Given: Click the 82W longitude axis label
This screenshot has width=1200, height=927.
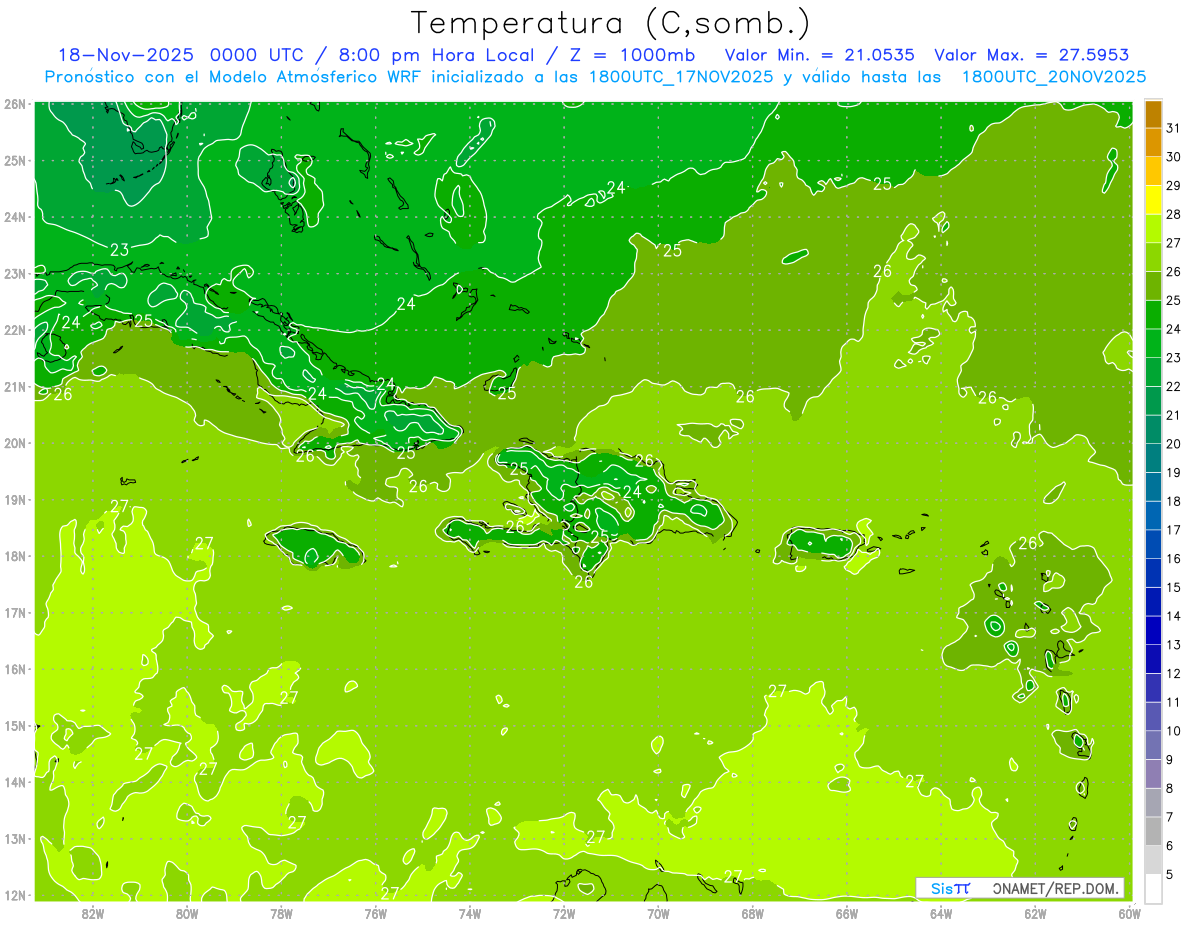Looking at the screenshot, I should (x=93, y=913).
